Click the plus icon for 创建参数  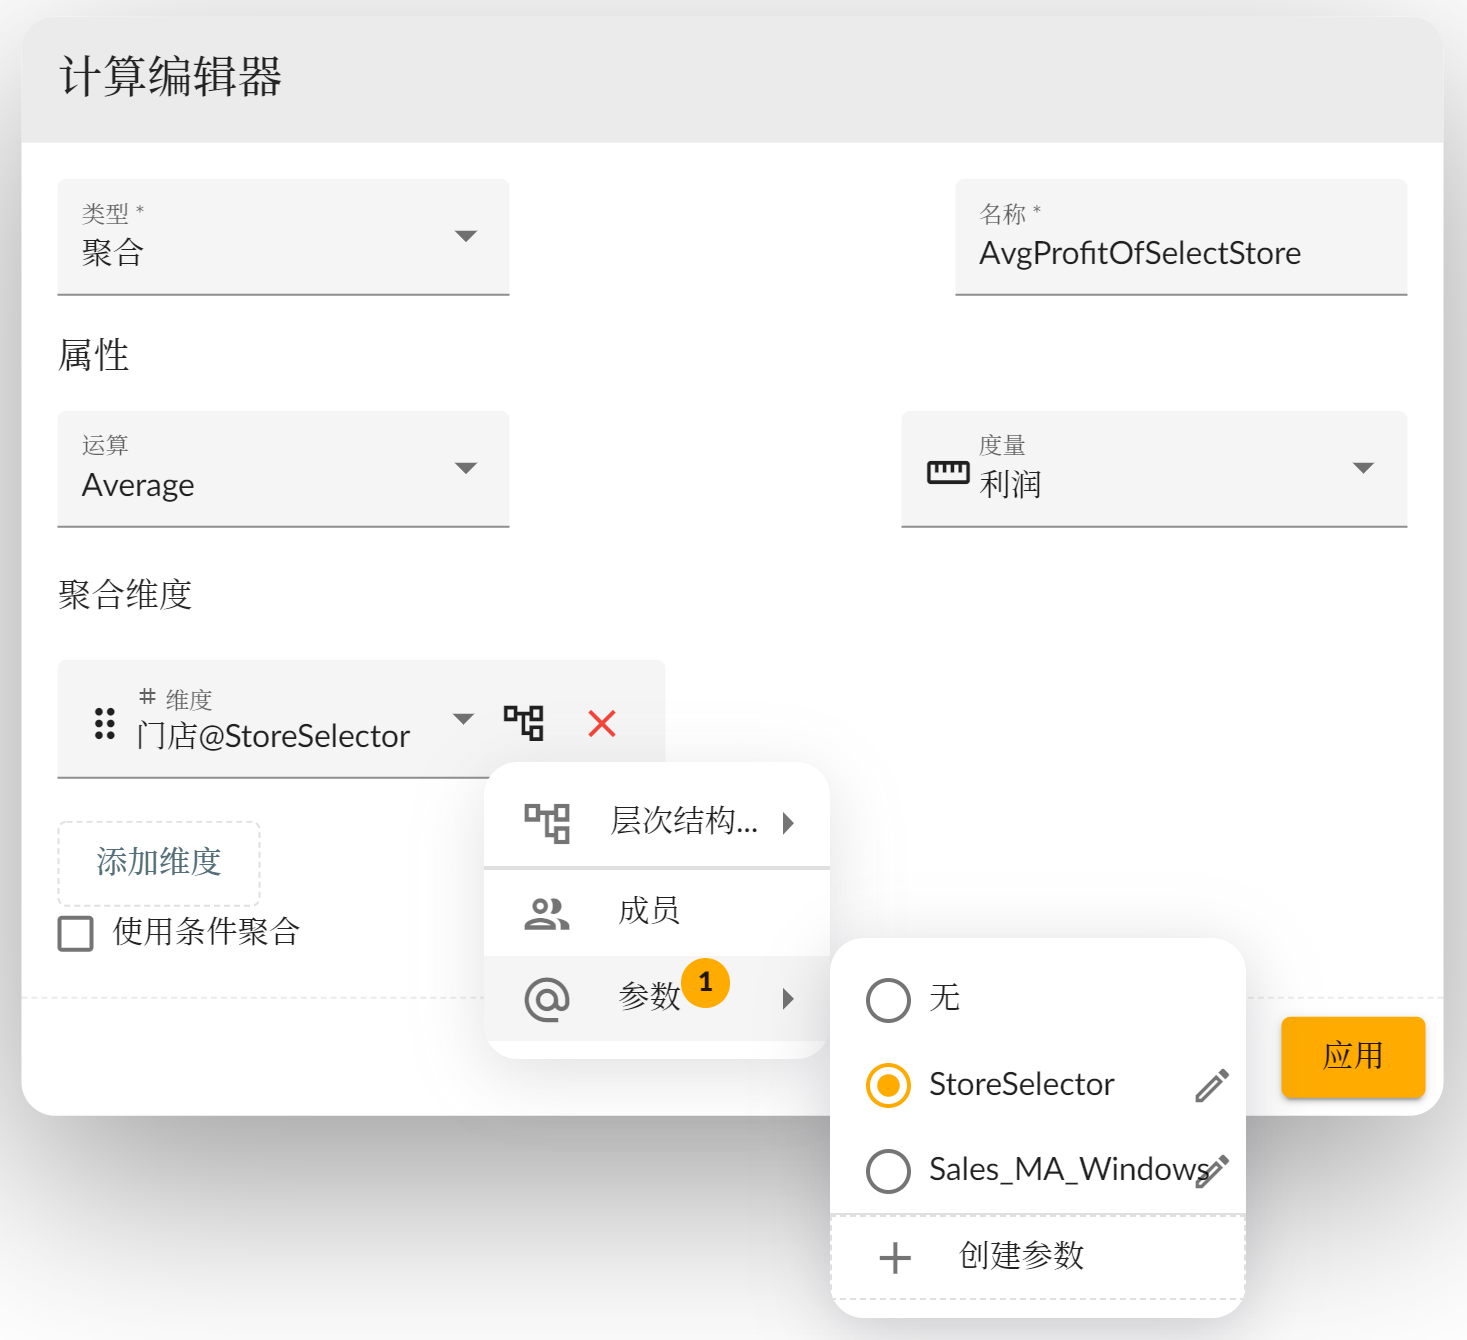[x=895, y=1257]
